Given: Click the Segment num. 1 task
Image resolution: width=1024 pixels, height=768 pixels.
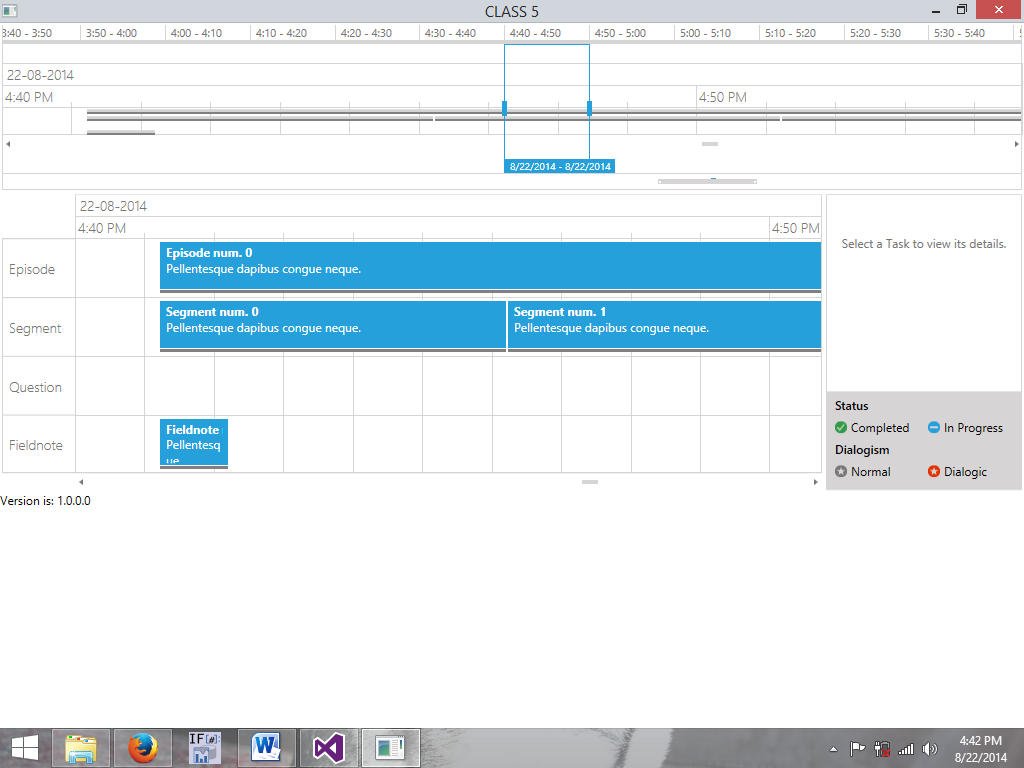Looking at the screenshot, I should point(664,325).
